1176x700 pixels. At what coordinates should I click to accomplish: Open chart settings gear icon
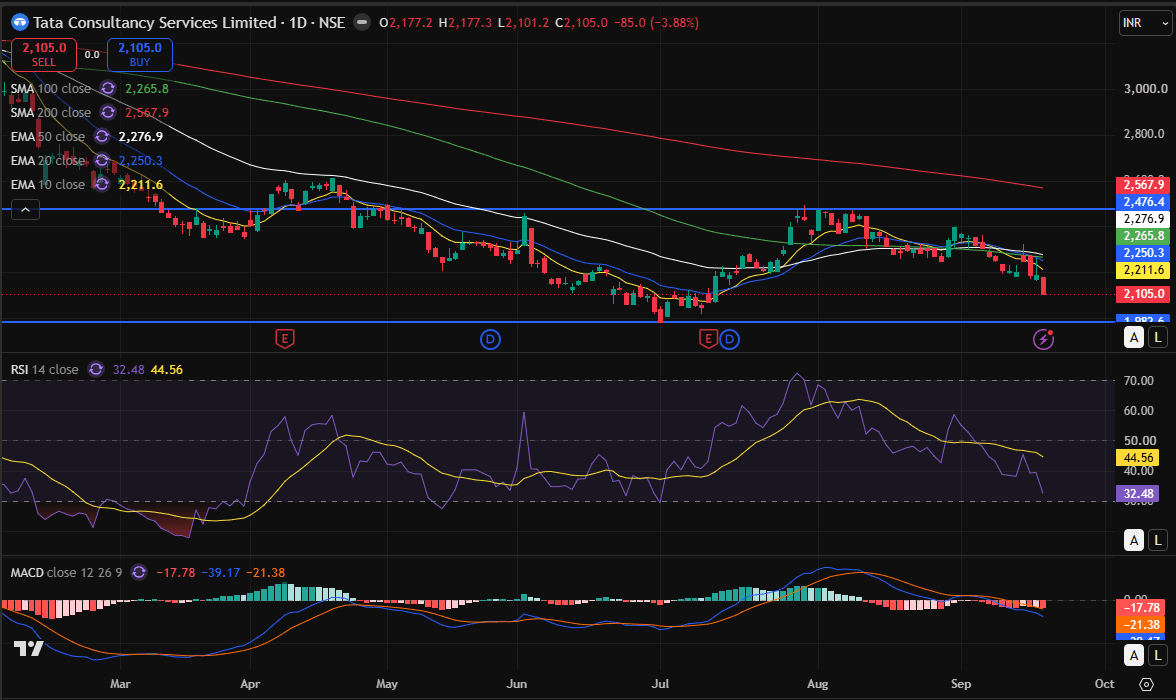pos(1146,684)
